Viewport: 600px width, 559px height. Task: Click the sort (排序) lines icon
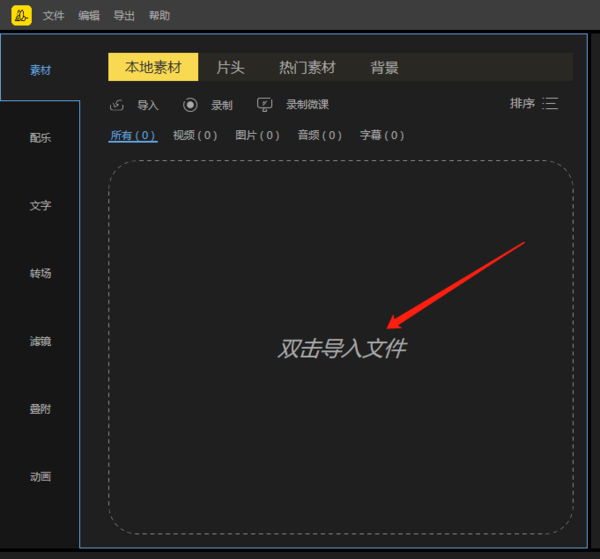click(550, 104)
